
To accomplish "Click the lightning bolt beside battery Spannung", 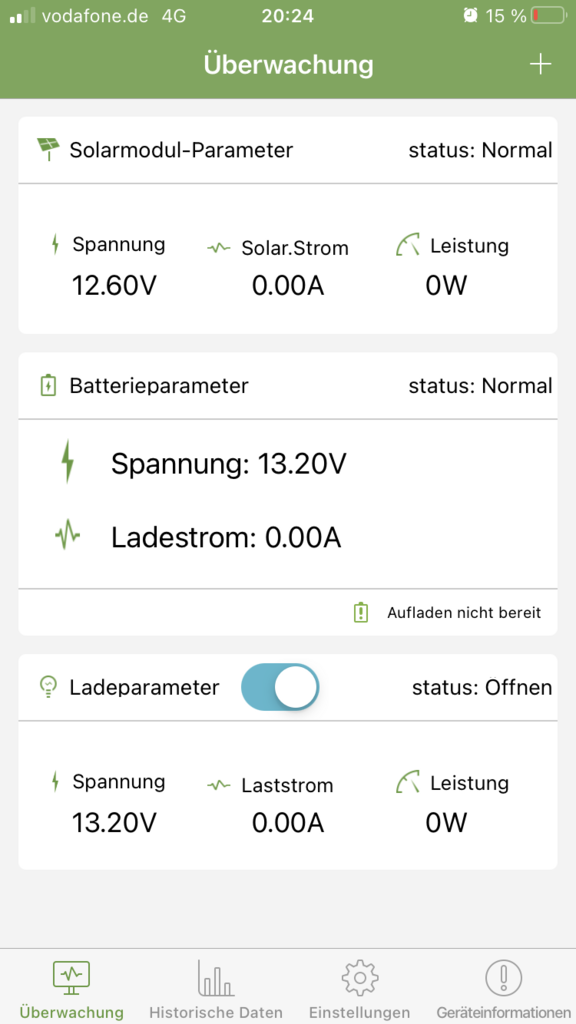I will point(67,461).
